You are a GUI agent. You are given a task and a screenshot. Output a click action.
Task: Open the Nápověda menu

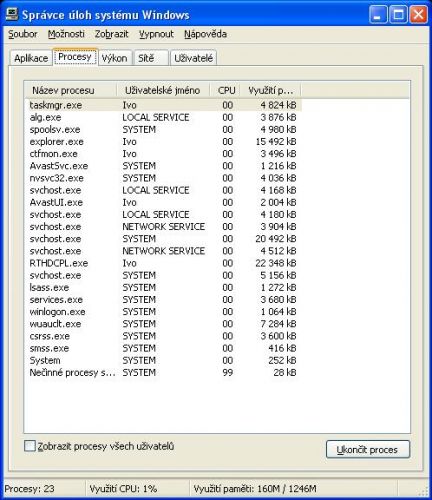(205, 34)
